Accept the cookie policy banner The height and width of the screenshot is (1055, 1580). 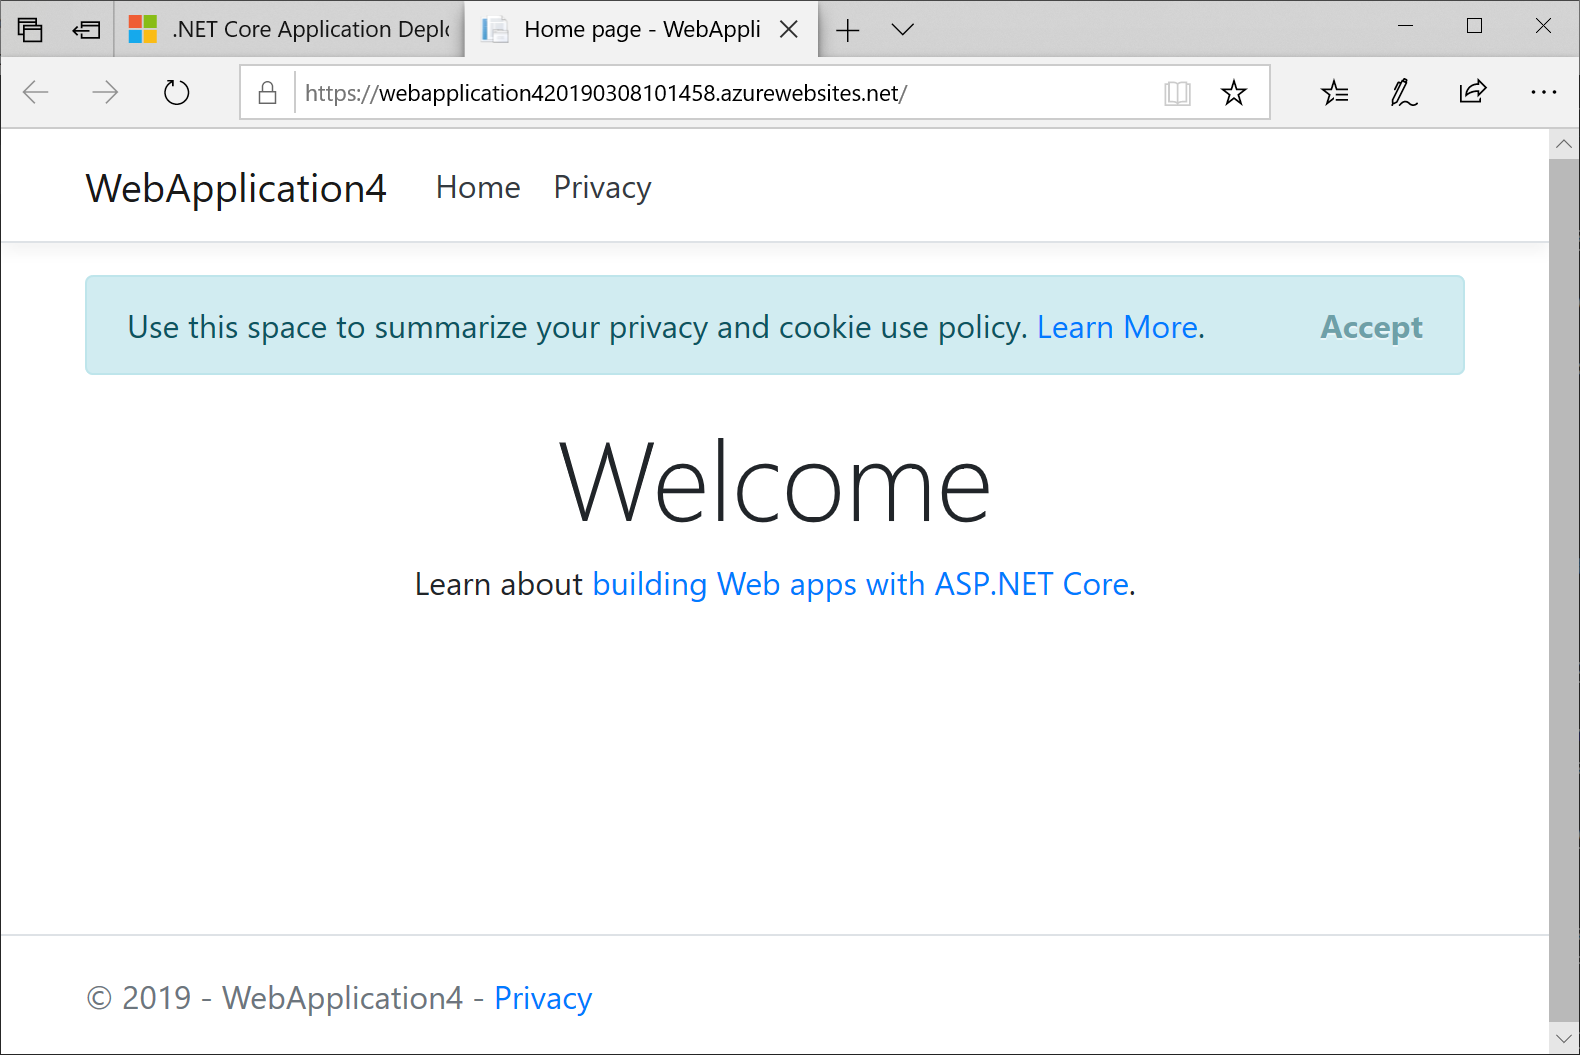click(1371, 327)
